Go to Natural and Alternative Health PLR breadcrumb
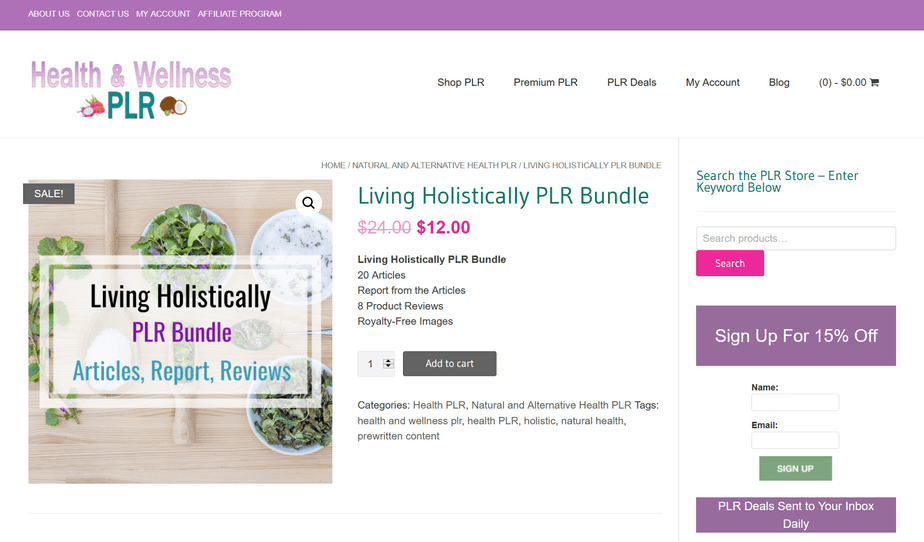This screenshot has height=542, width=924. [x=434, y=166]
